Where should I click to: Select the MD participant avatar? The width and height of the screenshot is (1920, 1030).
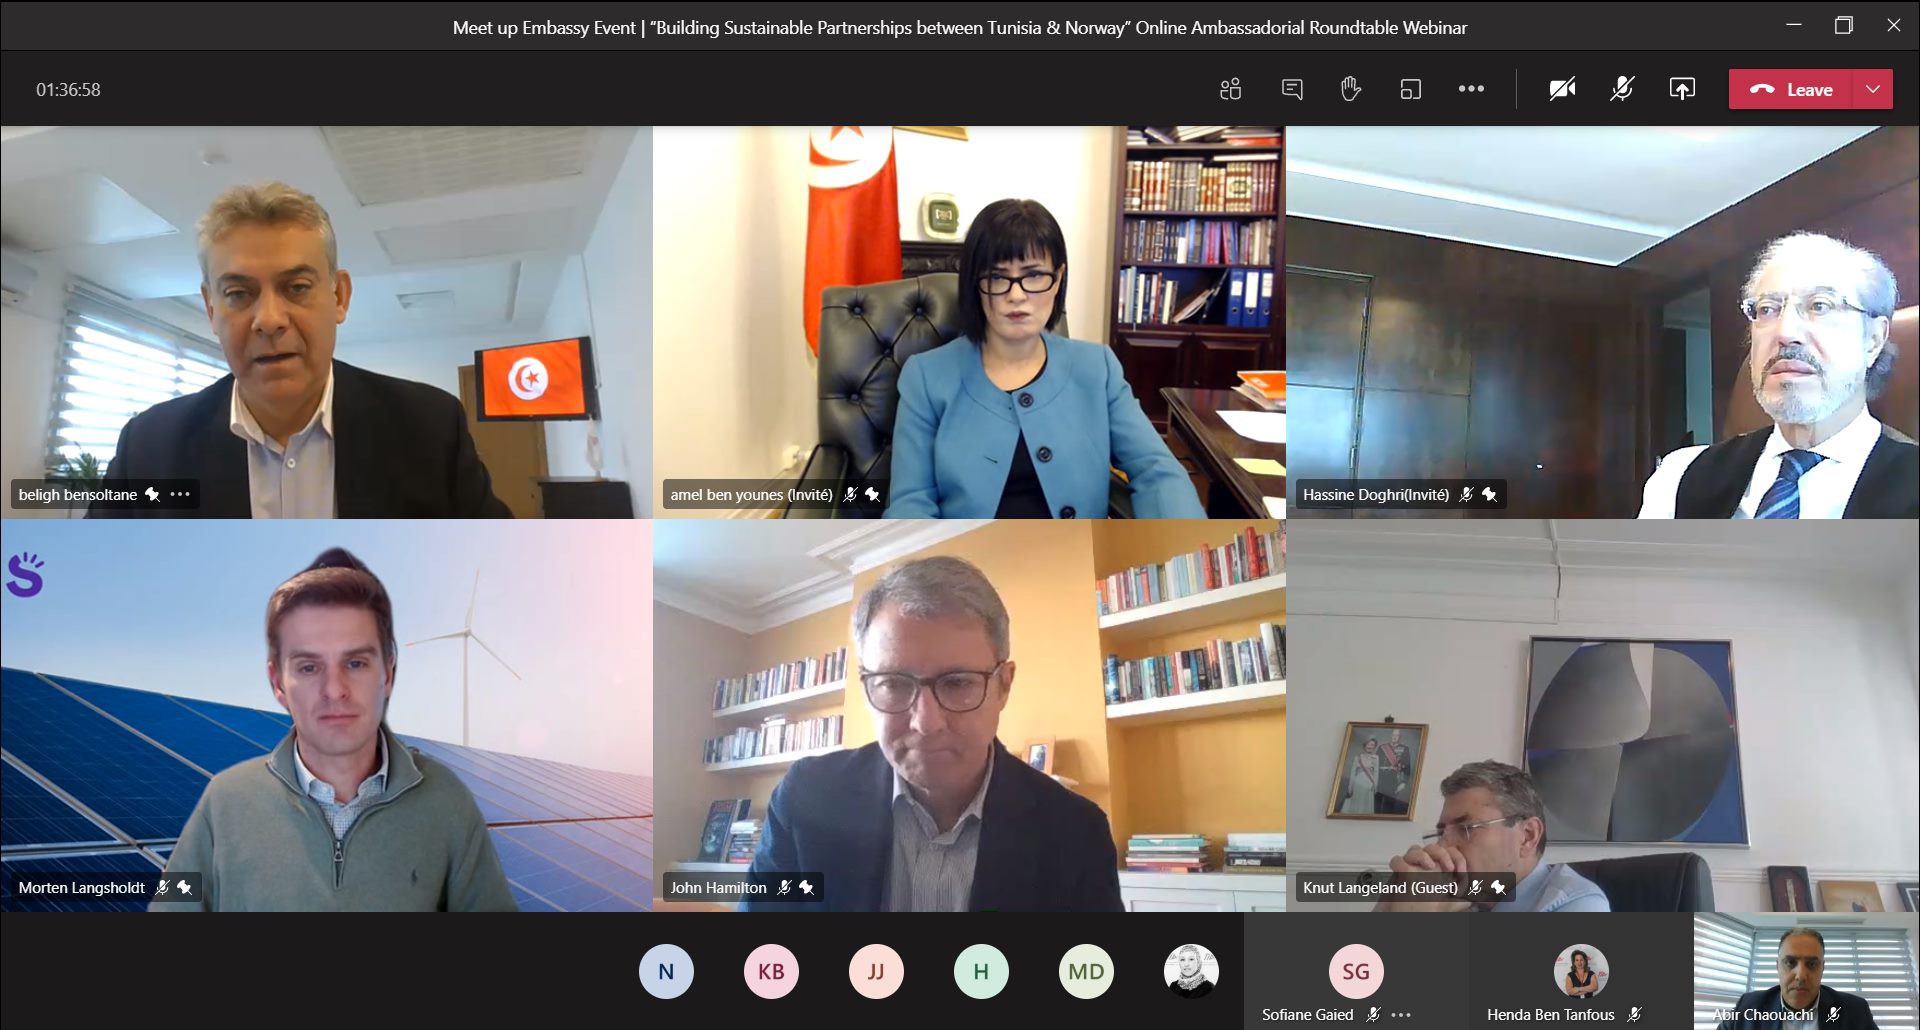(x=1086, y=971)
